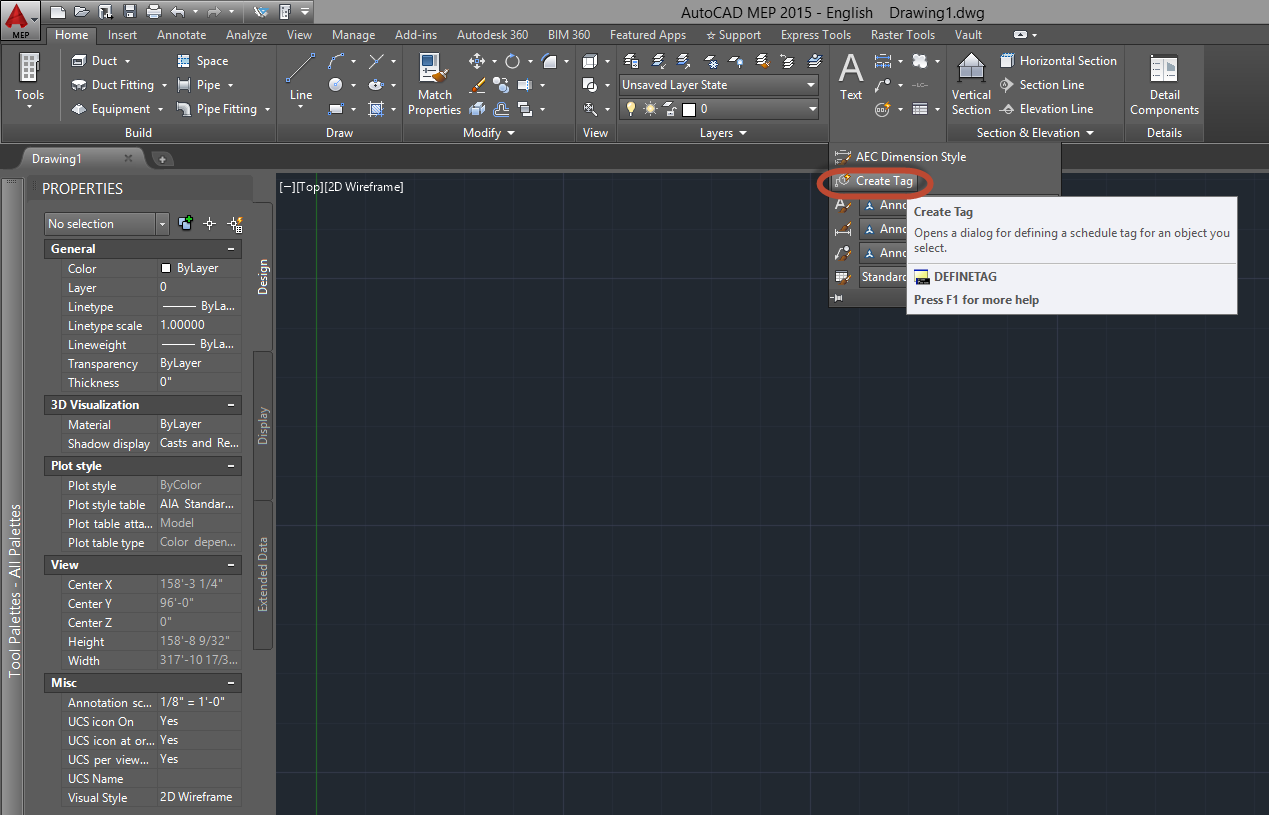Select the Text tool in Section & Elevation area
The height and width of the screenshot is (815, 1269).
pyautogui.click(x=850, y=77)
